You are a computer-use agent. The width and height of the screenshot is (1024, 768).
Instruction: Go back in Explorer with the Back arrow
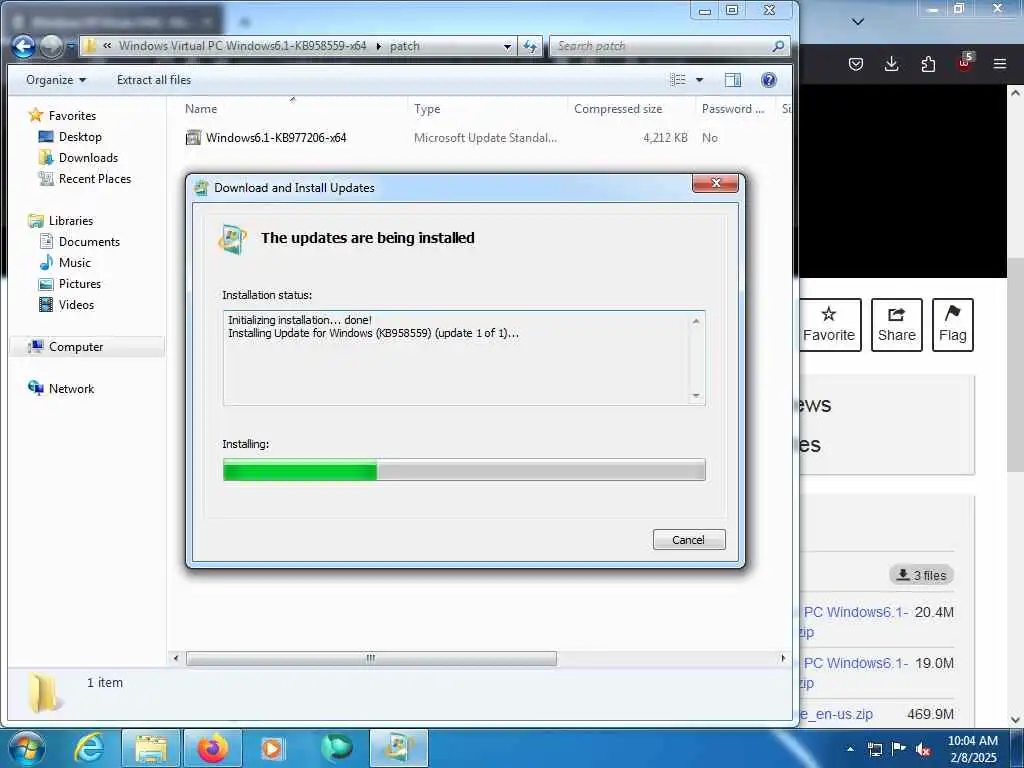pyautogui.click(x=24, y=46)
